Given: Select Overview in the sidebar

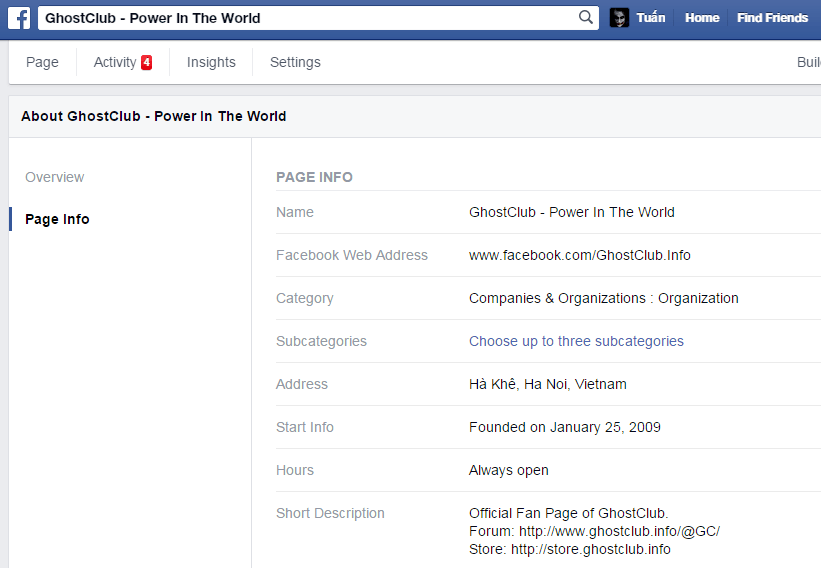Looking at the screenshot, I should (54, 177).
